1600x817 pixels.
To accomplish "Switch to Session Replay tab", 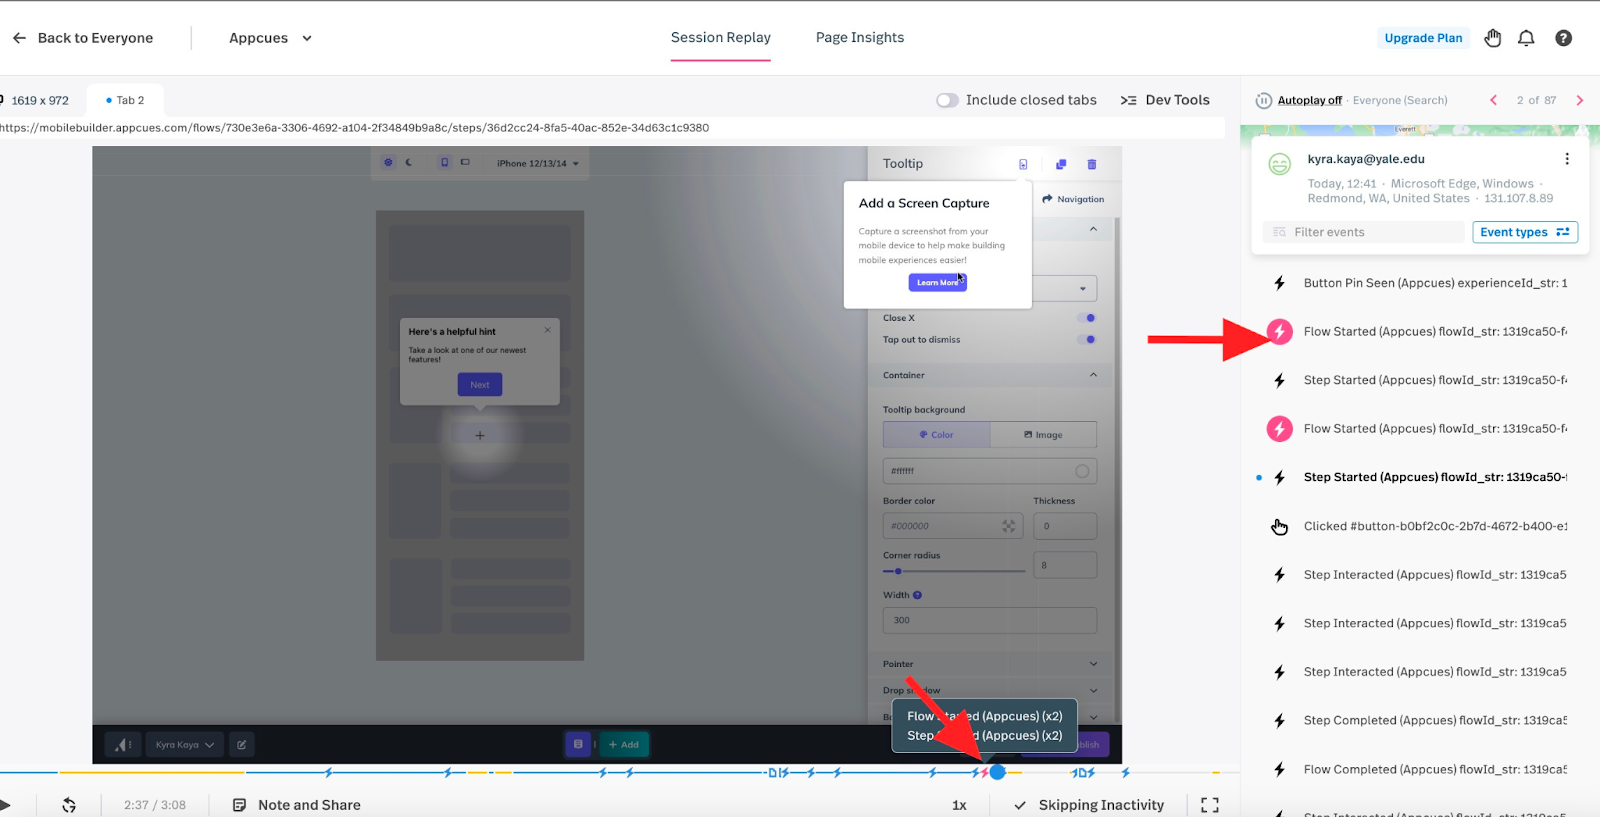I will [721, 38].
